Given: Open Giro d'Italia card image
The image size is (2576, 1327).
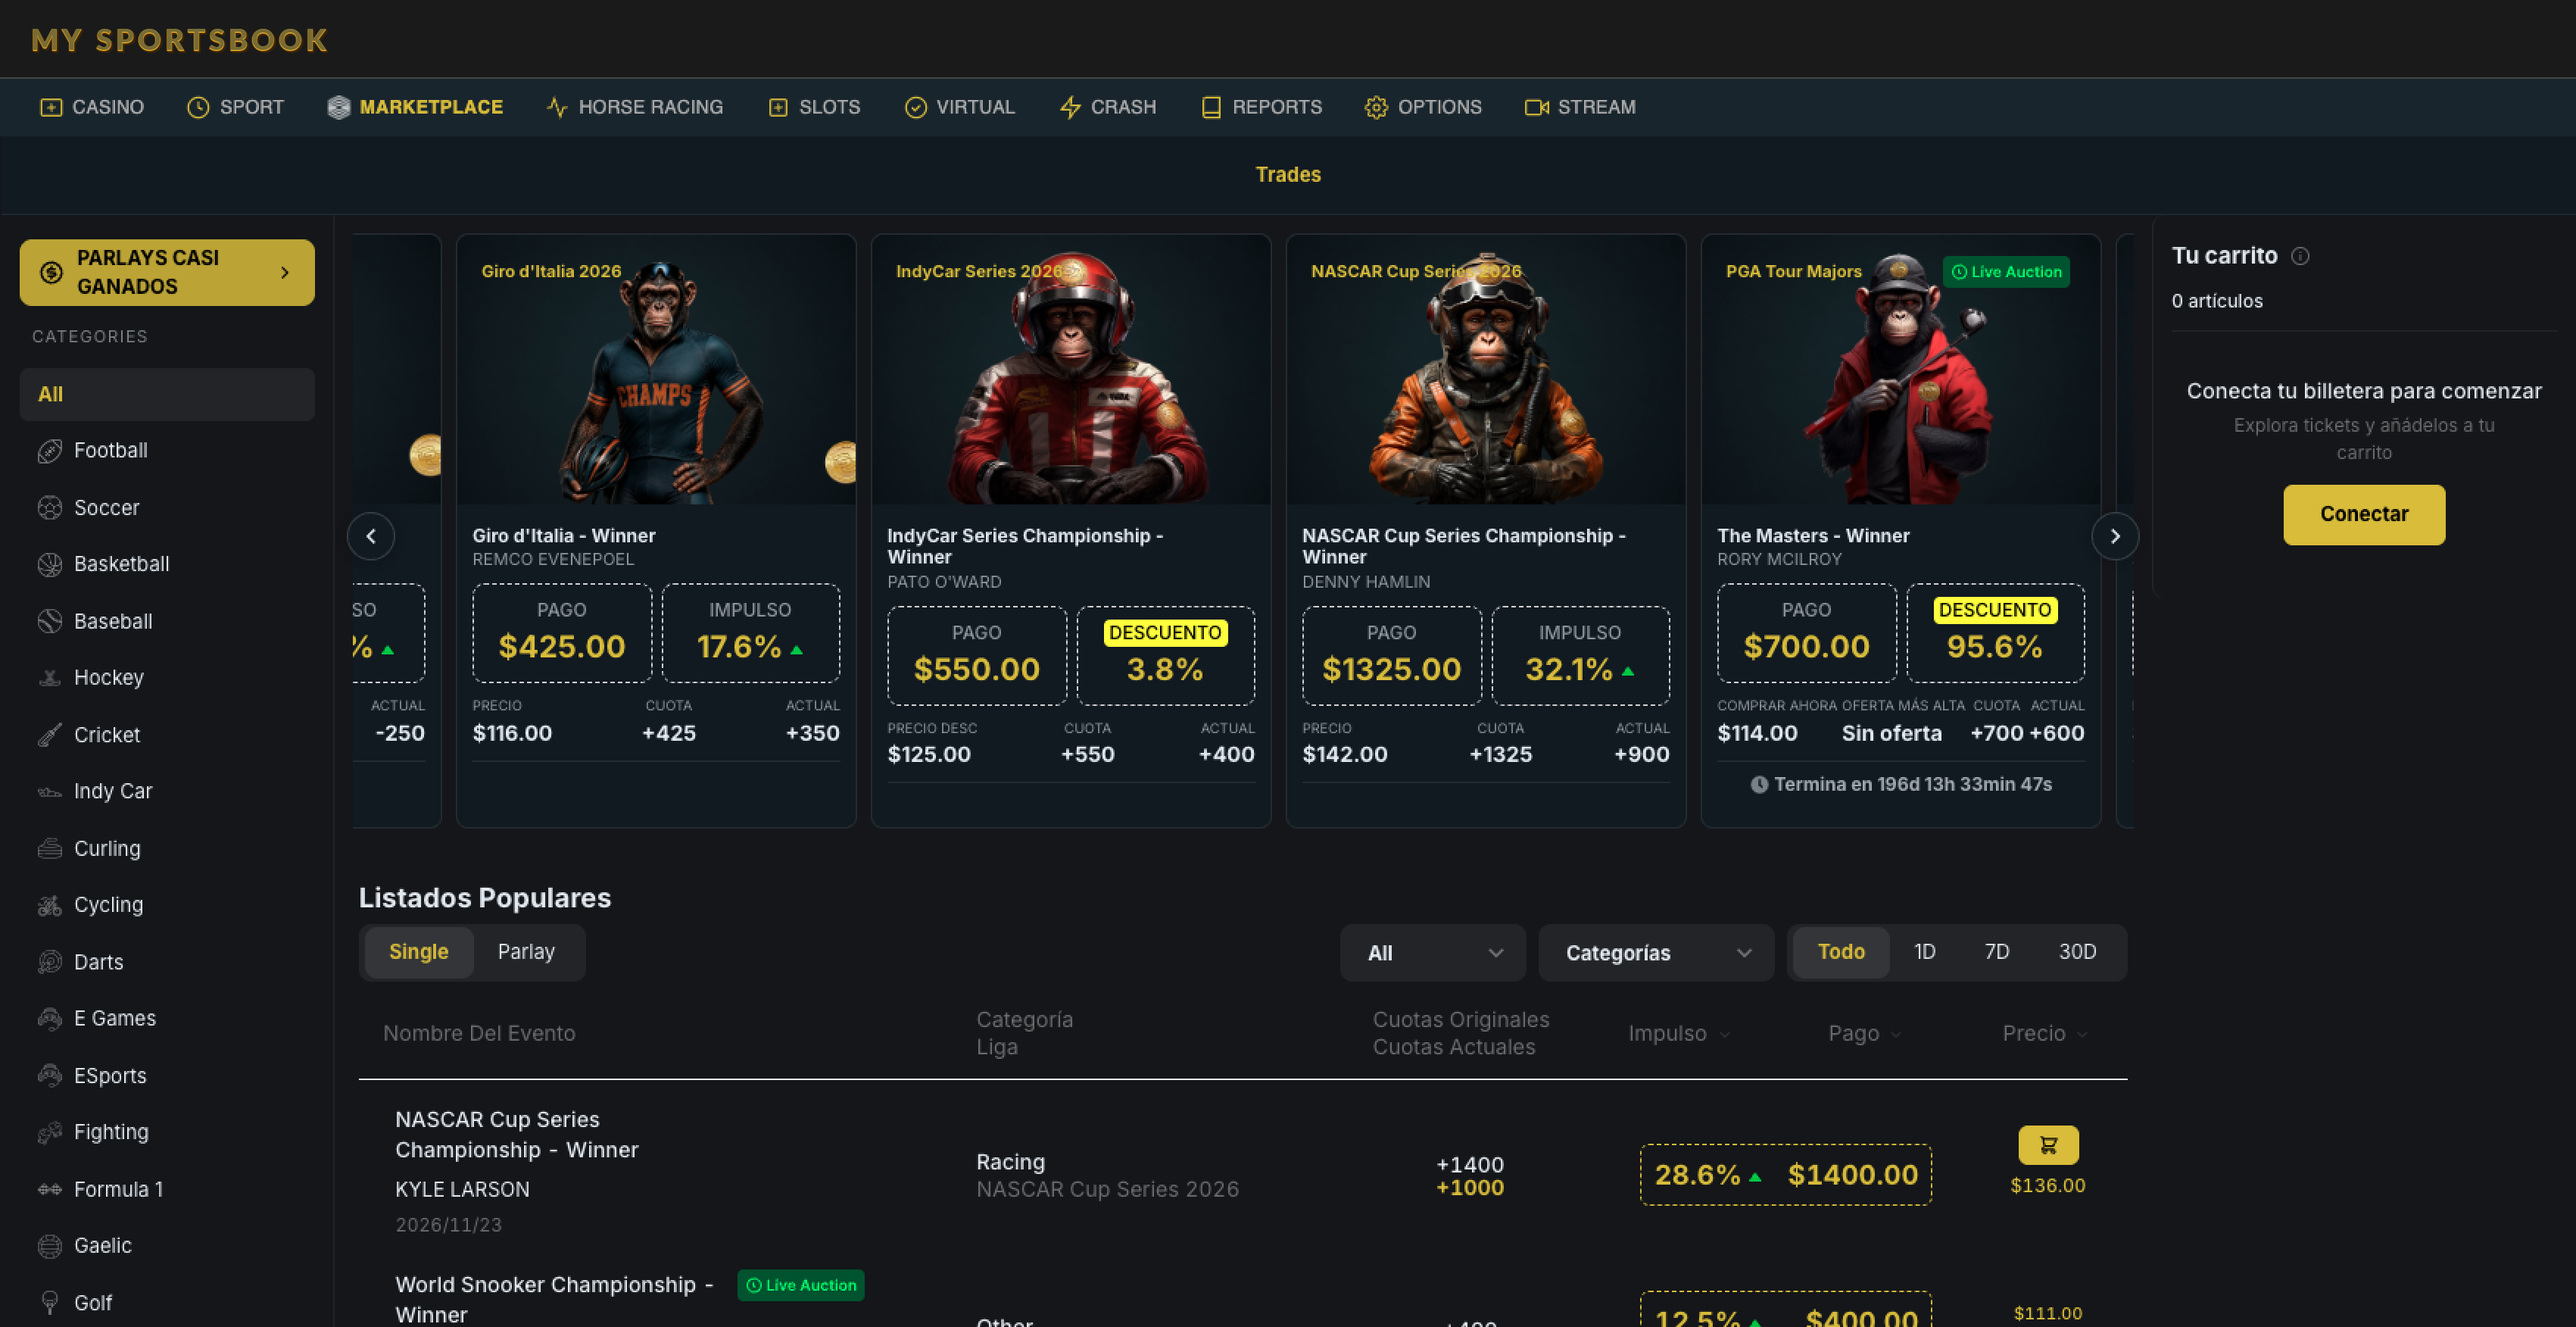Looking at the screenshot, I should point(656,370).
